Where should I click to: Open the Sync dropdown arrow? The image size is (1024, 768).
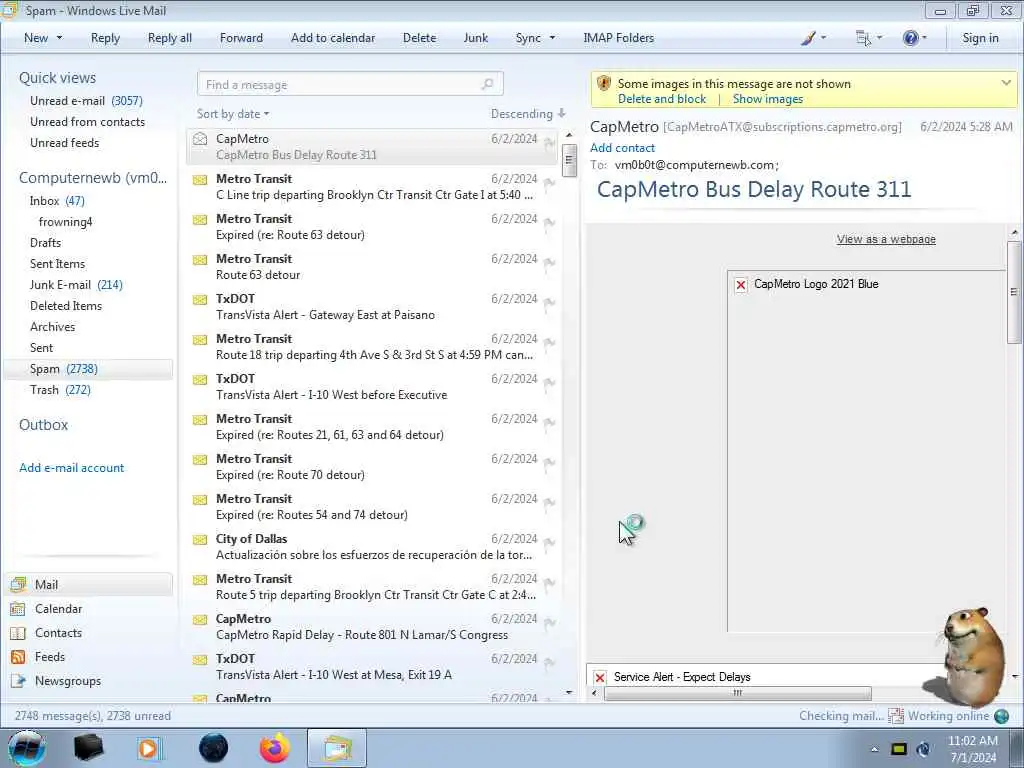(x=552, y=38)
